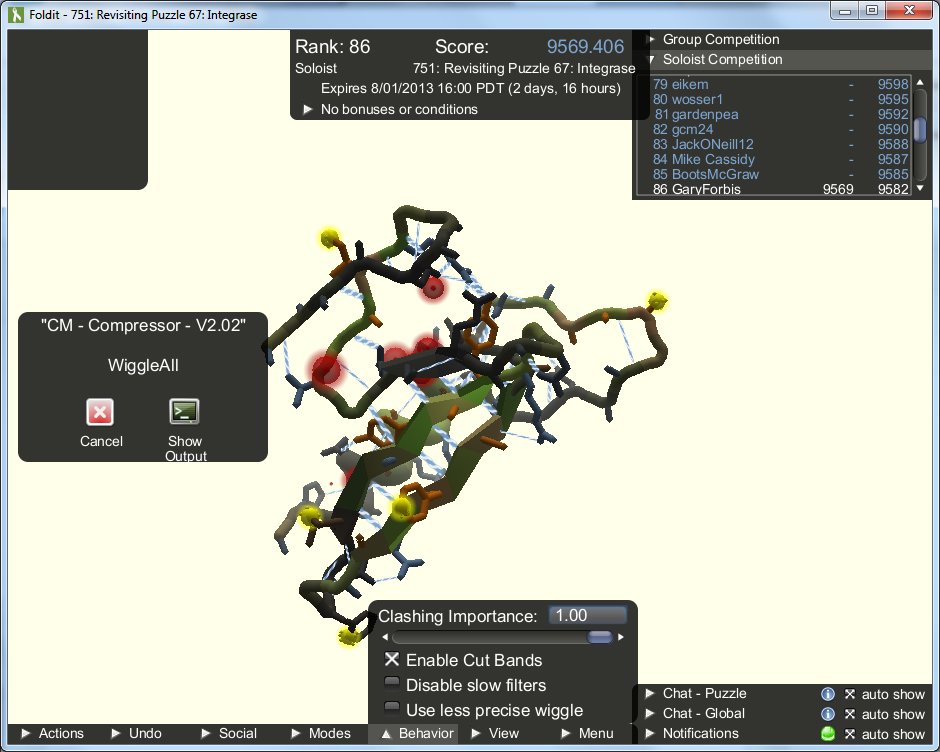Screen dimensions: 940x752
Task: Toggle the Enable Cut Bands checkbox
Action: click(393, 660)
